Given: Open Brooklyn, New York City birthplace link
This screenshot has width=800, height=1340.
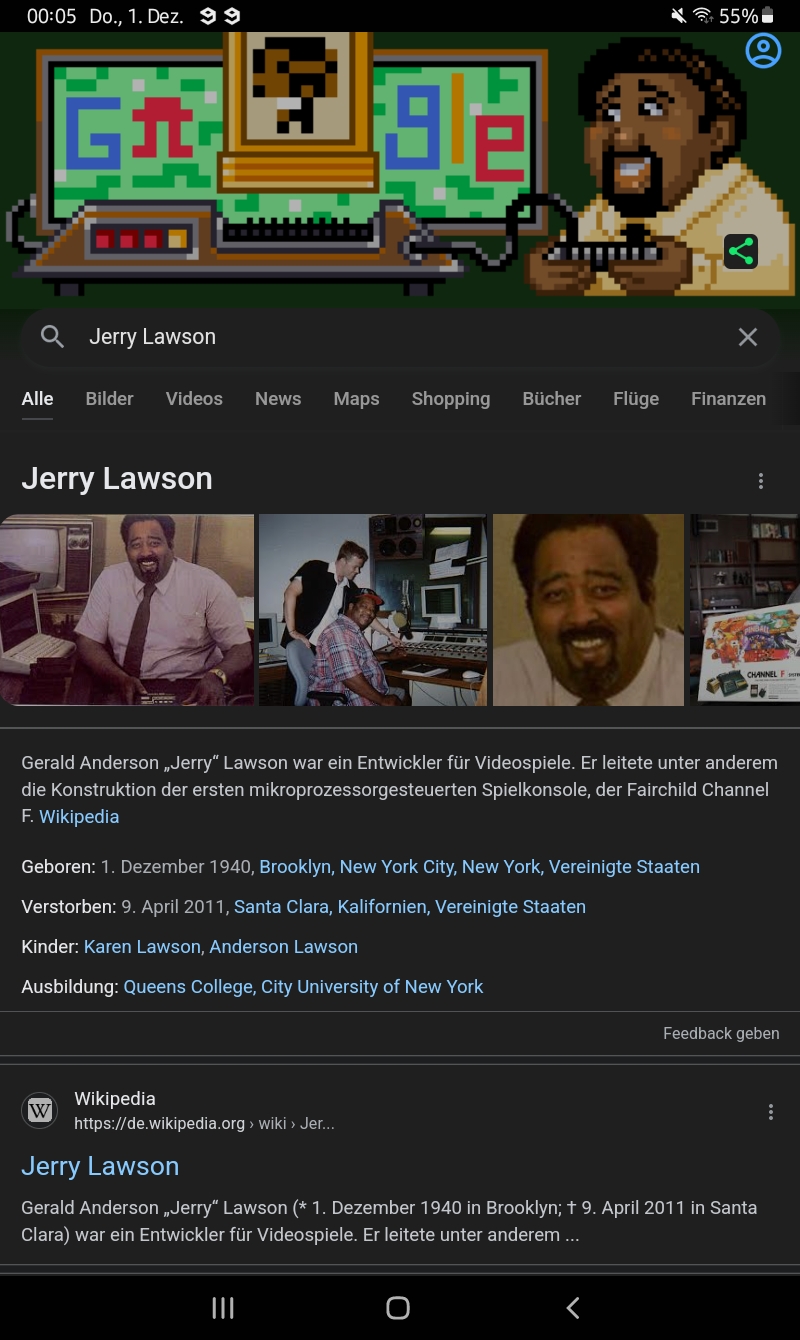Looking at the screenshot, I should 480,867.
